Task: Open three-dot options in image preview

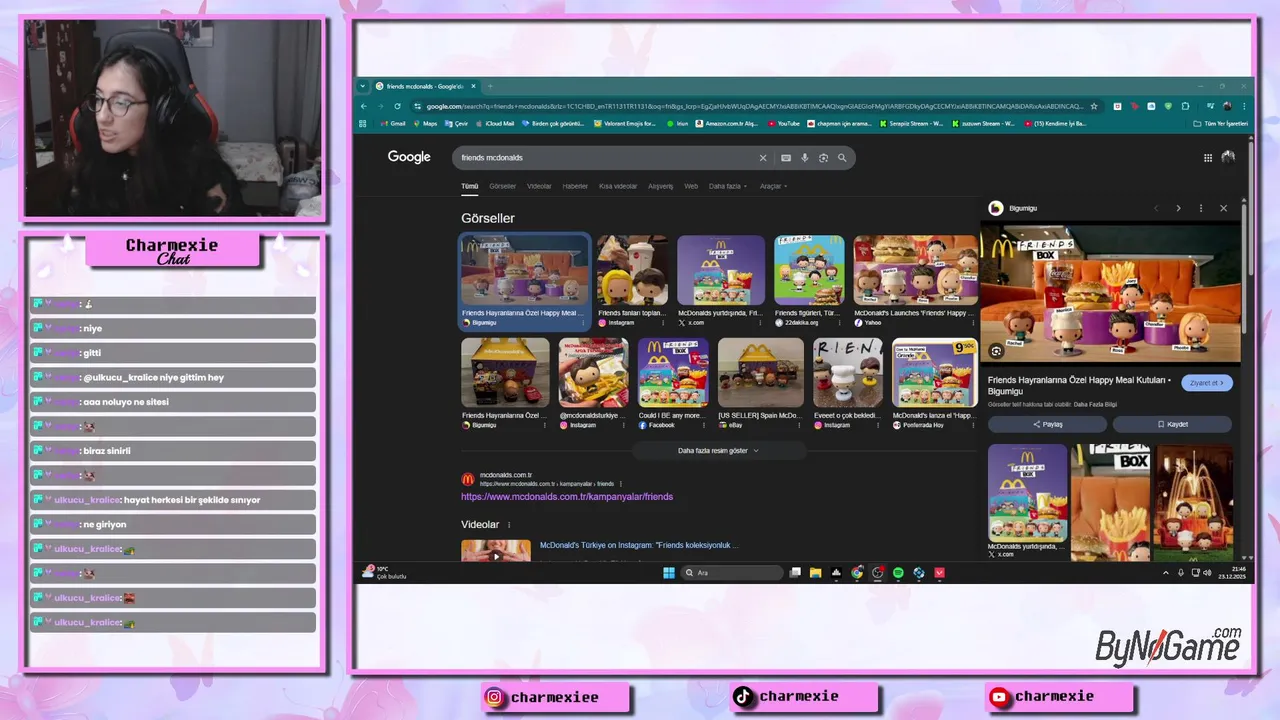Action: click(x=1201, y=208)
